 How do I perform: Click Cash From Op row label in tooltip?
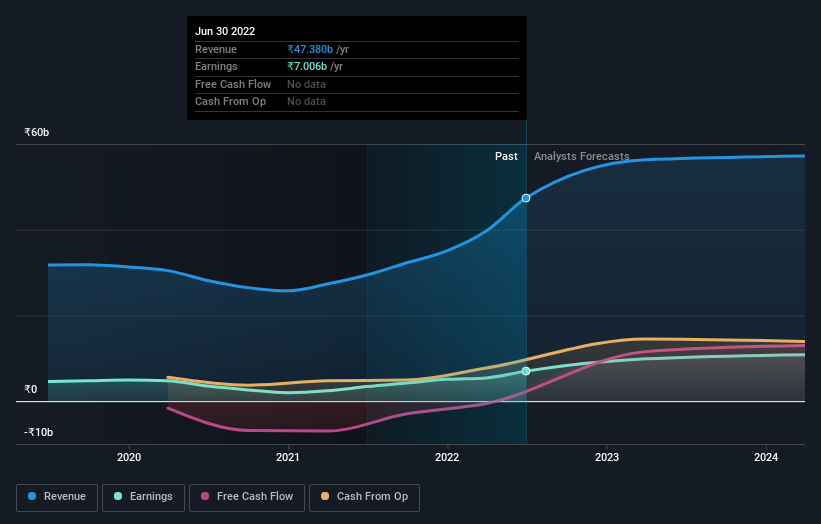pyautogui.click(x=230, y=102)
